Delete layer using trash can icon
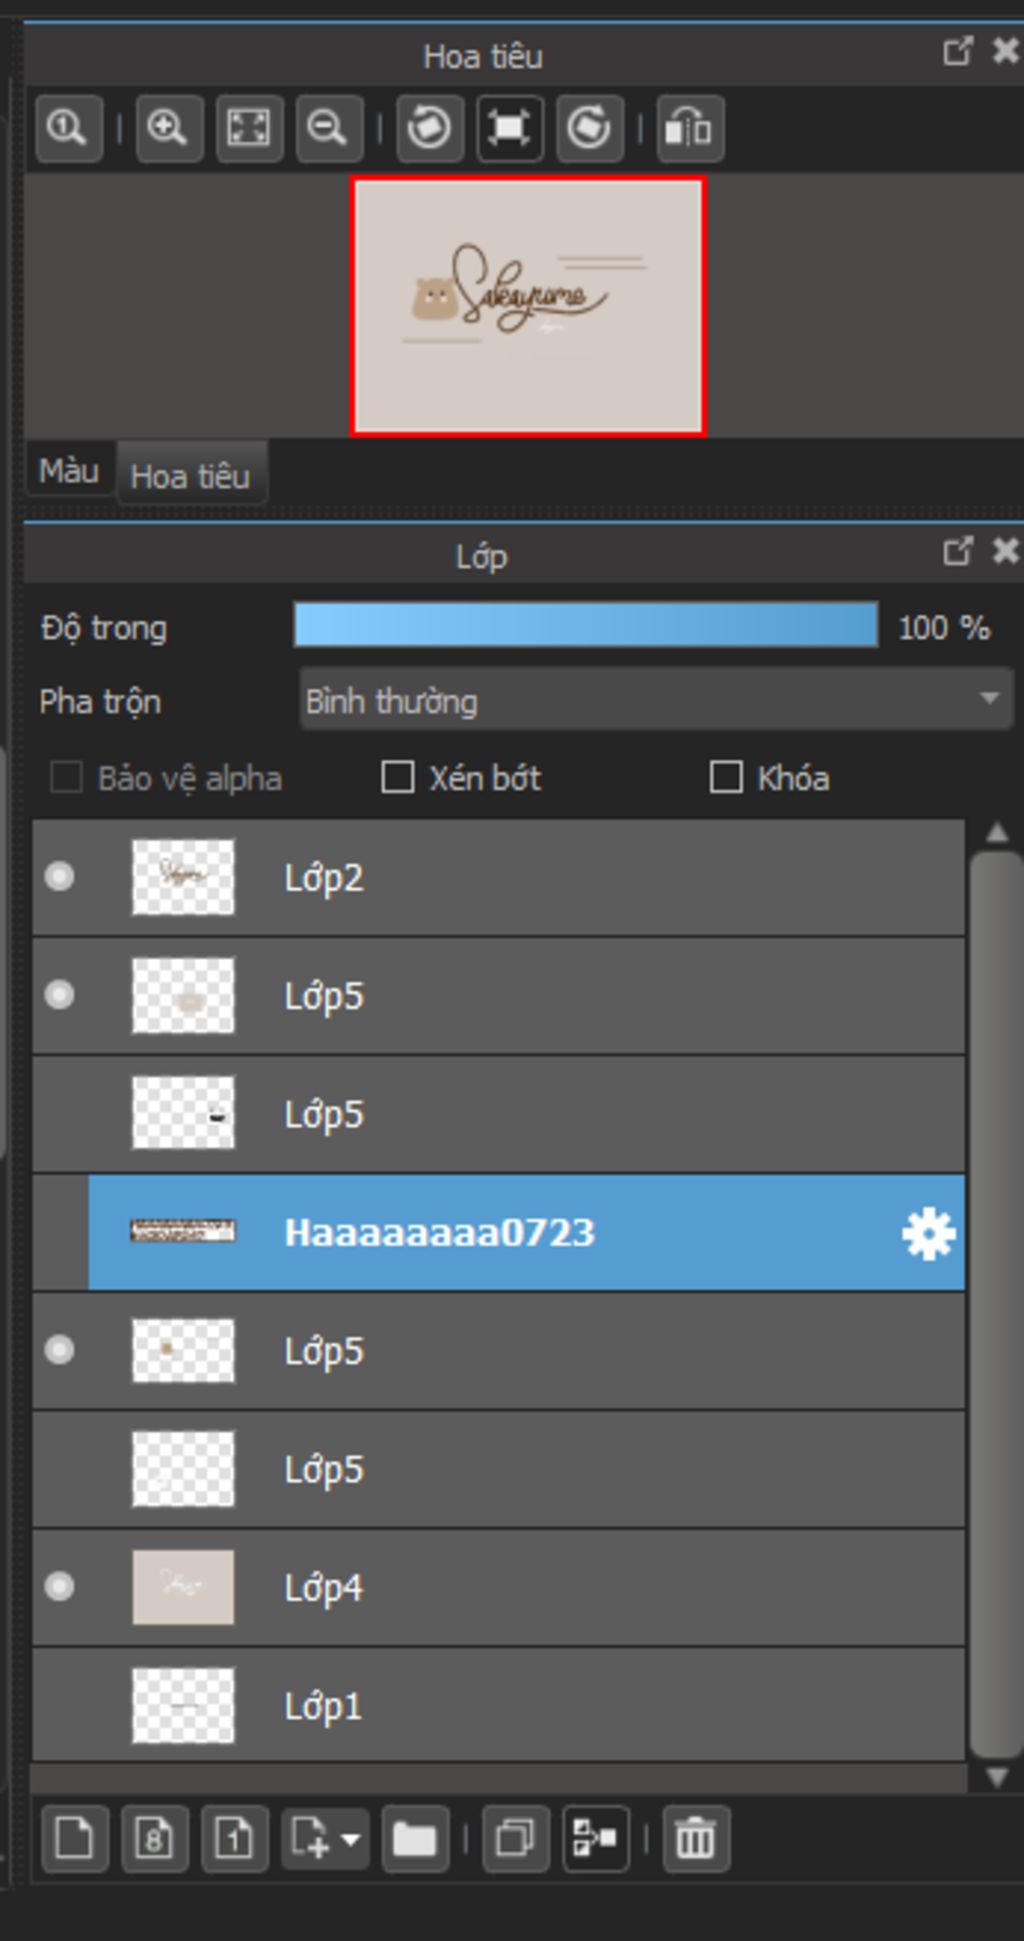Image resolution: width=1024 pixels, height=1941 pixels. click(696, 1838)
